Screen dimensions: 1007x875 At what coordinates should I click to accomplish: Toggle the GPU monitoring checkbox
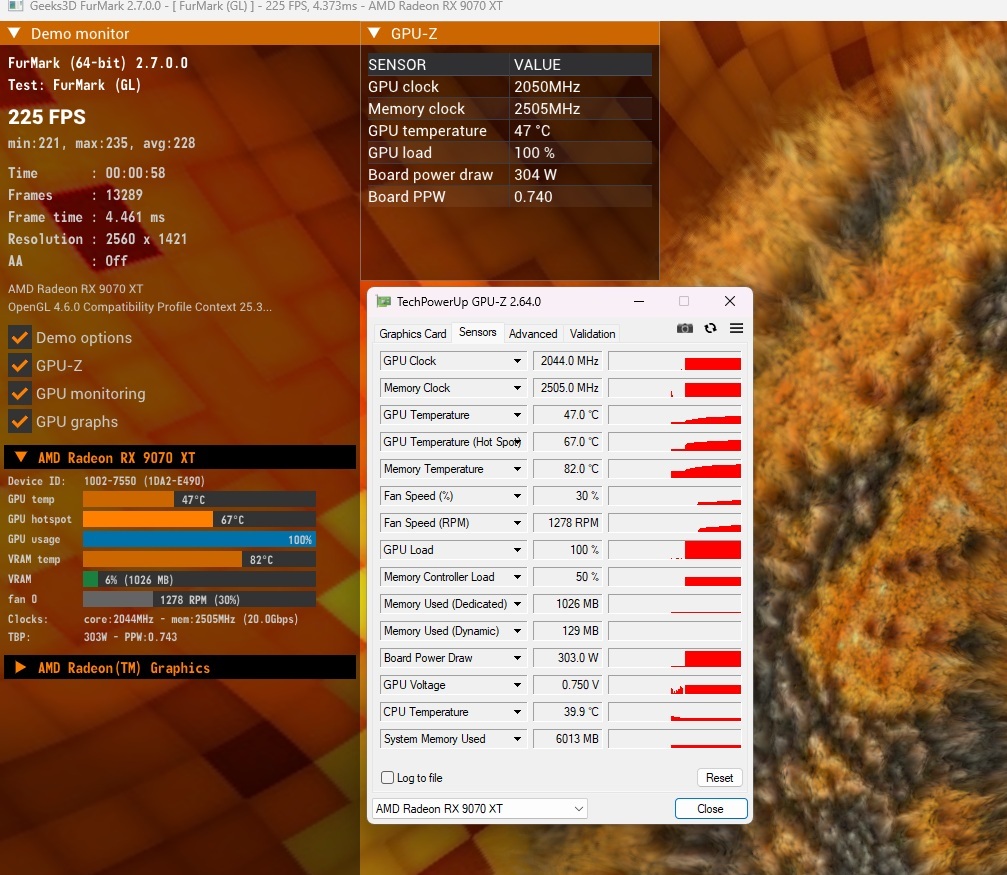coord(20,393)
